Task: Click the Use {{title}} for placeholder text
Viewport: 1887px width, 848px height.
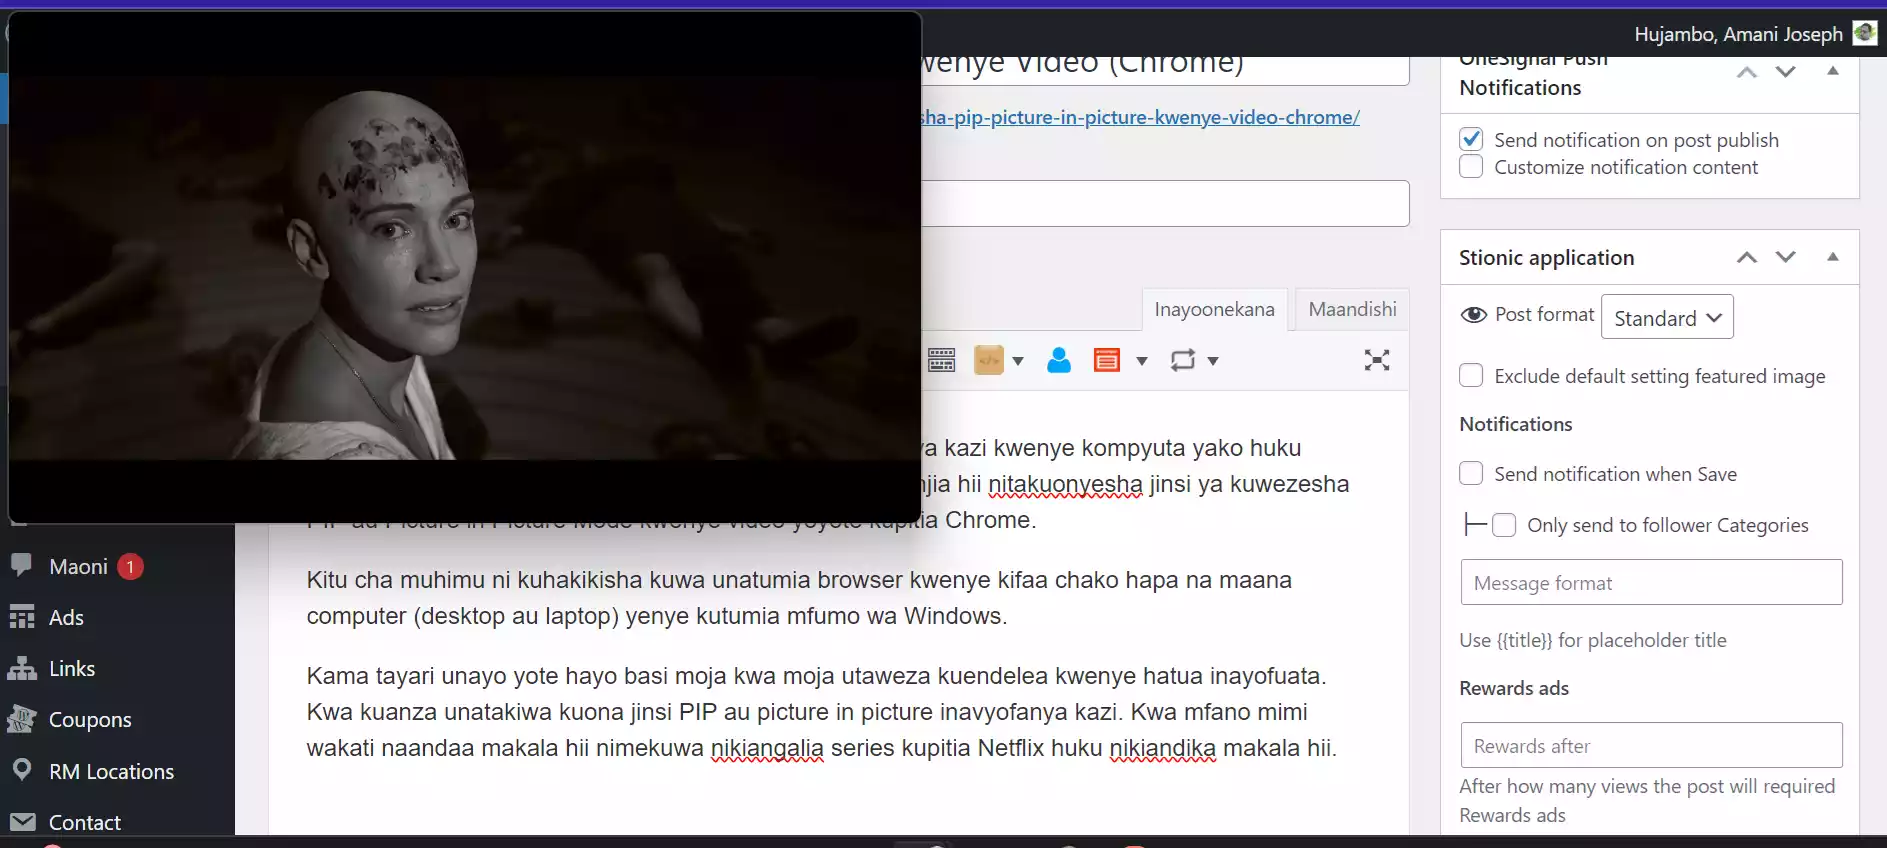Action: (1593, 640)
